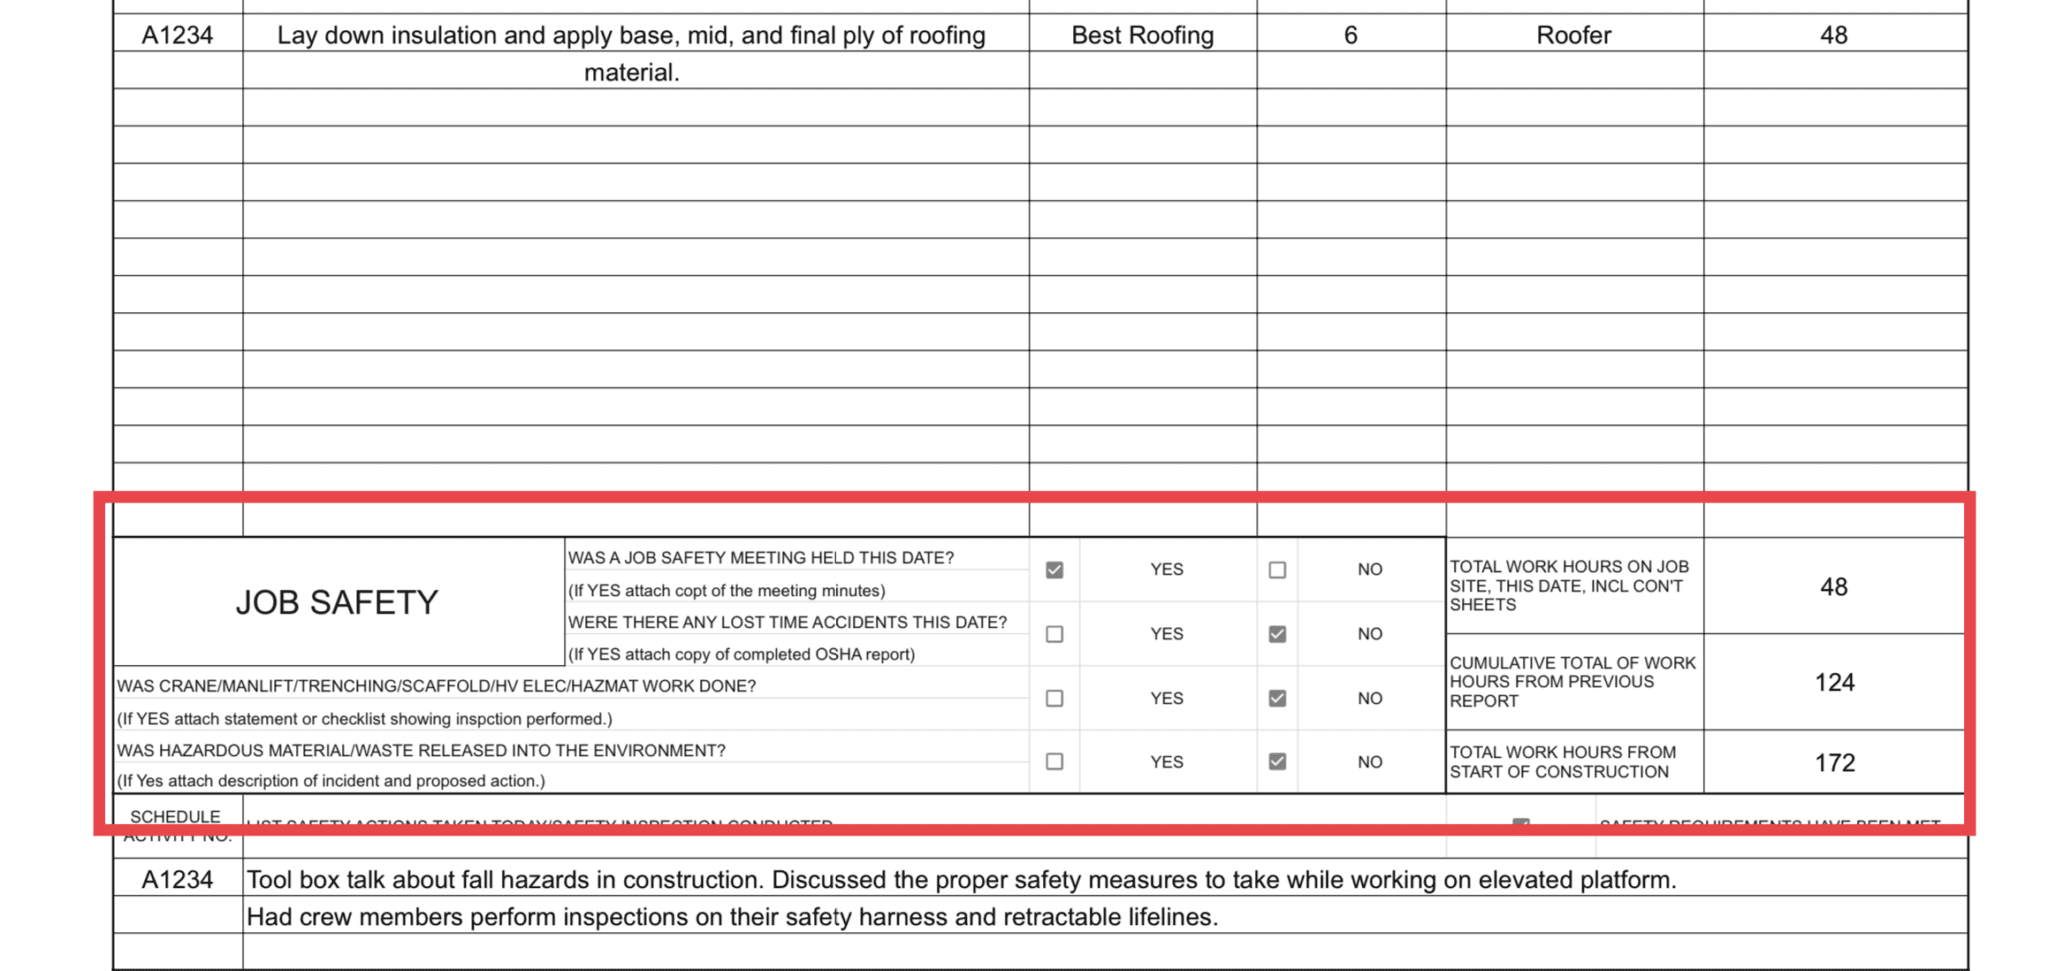Select the Roofer trade cell
The height and width of the screenshot is (971, 2048).
click(x=1573, y=34)
